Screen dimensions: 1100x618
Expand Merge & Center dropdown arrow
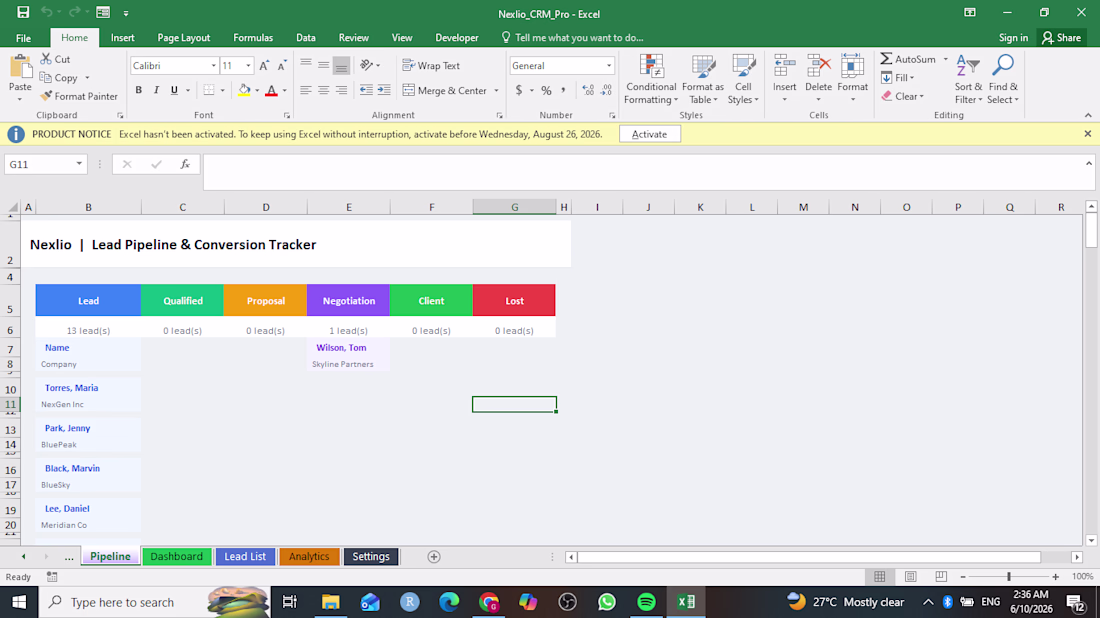point(496,90)
